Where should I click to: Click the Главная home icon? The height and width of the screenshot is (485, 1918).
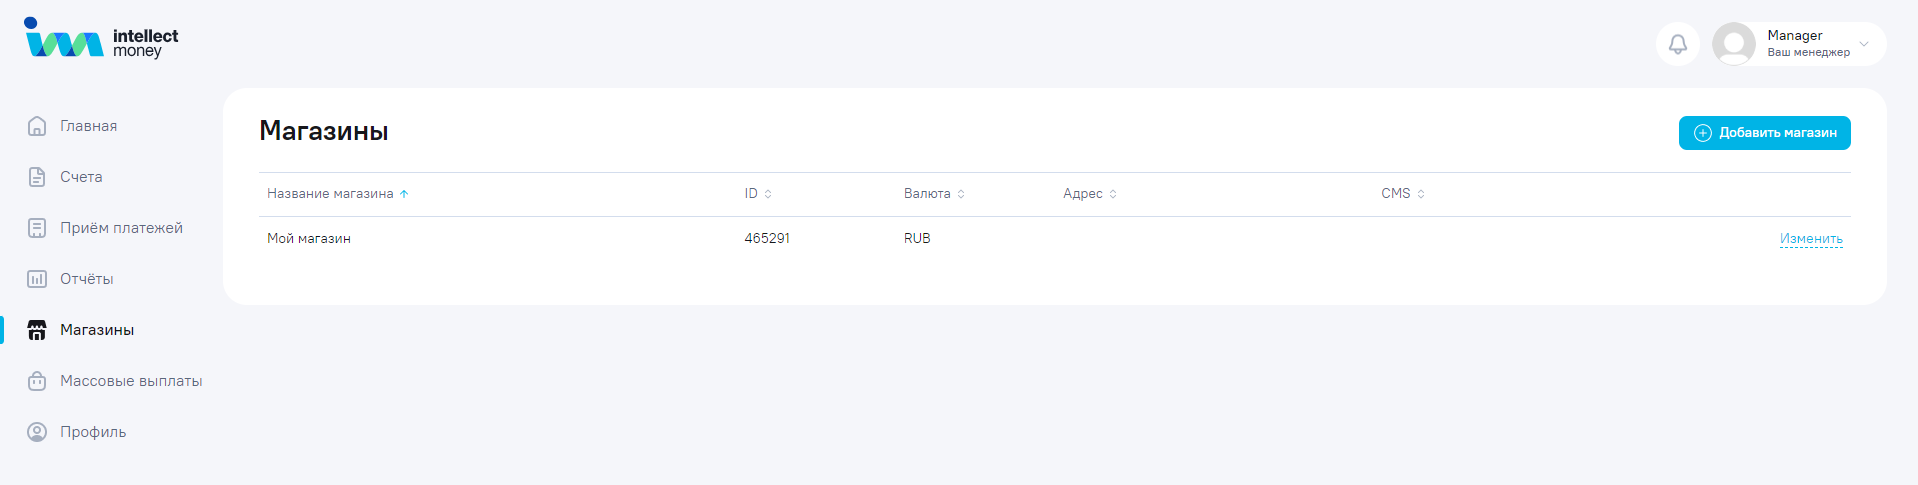pyautogui.click(x=37, y=126)
